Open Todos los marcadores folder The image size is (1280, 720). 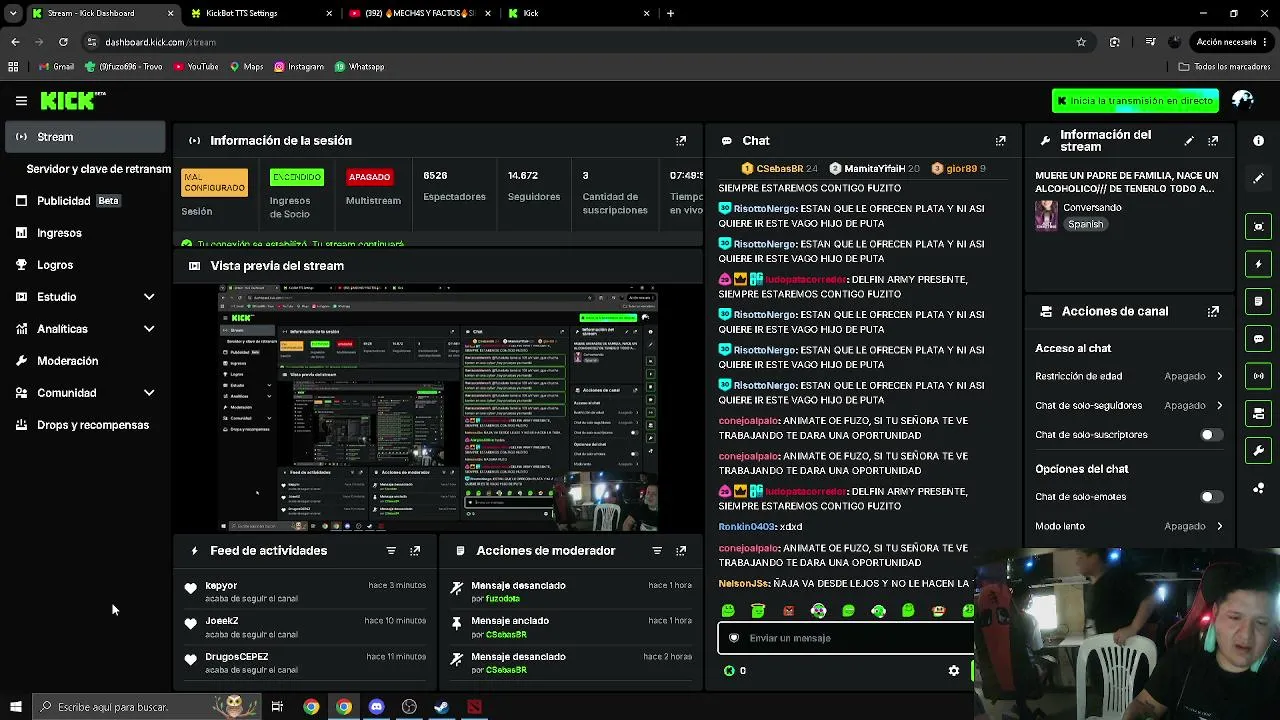tap(1224, 67)
